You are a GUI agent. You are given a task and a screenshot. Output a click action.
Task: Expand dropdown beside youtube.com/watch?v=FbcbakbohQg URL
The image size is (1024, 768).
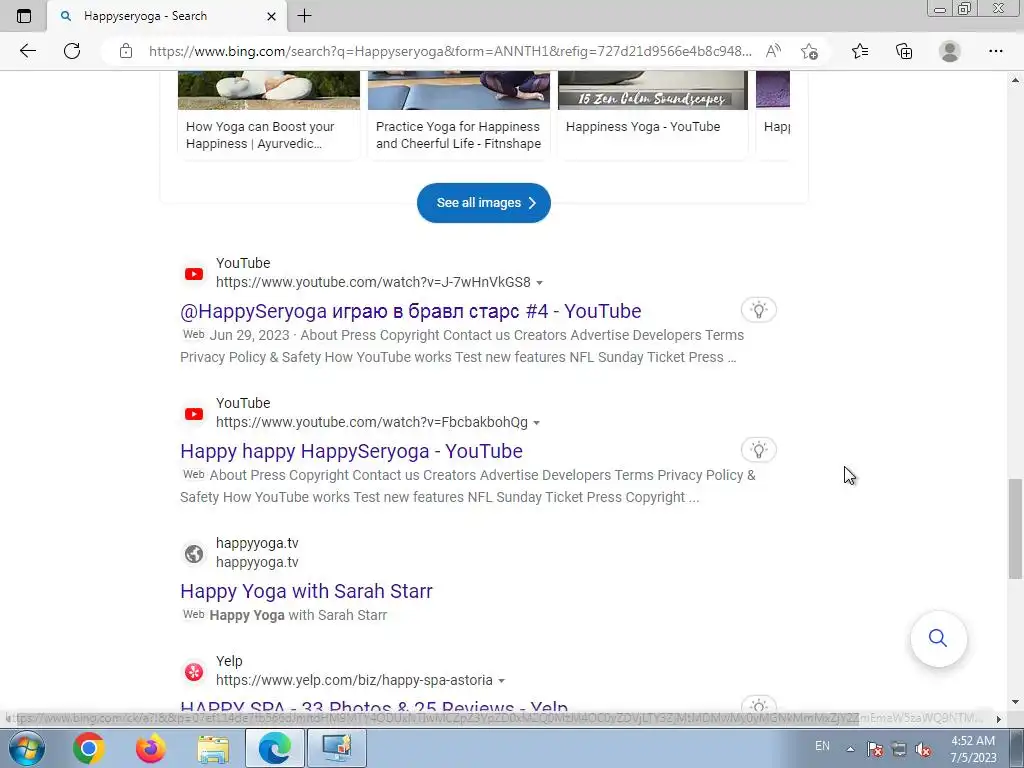coord(536,423)
